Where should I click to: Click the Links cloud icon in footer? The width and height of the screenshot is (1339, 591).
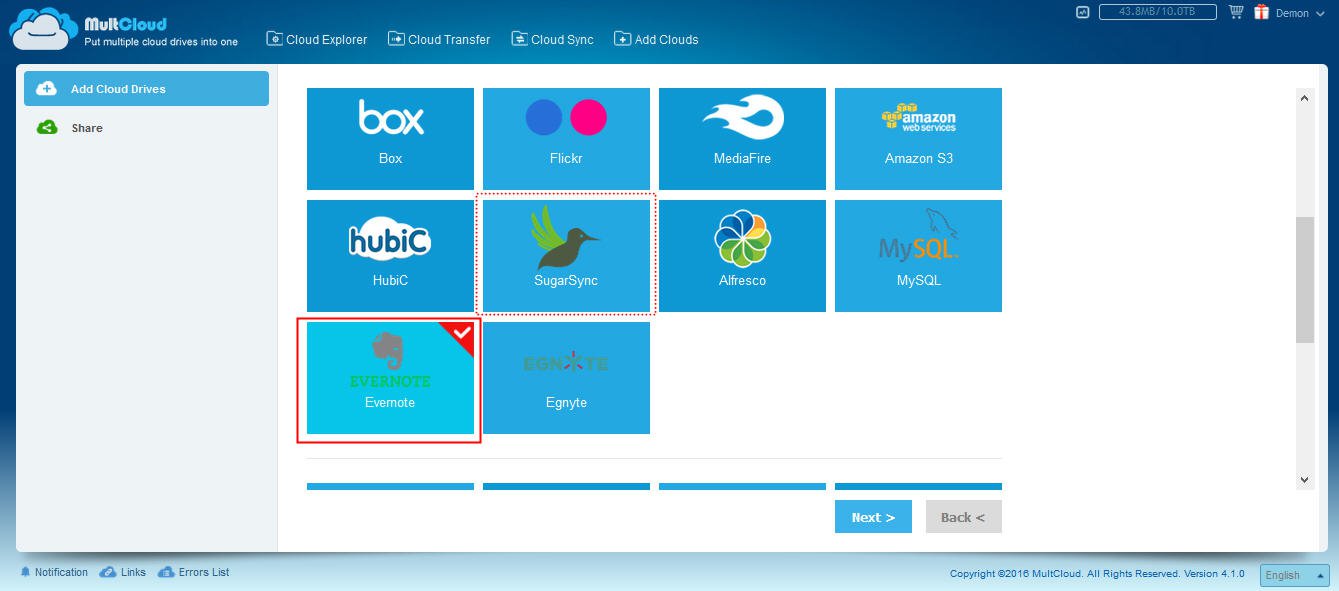[x=107, y=572]
